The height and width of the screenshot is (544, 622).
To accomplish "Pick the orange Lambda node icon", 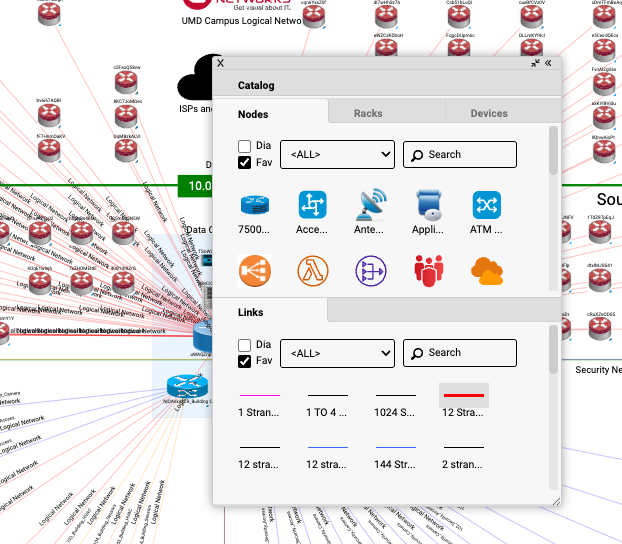I will (313, 270).
